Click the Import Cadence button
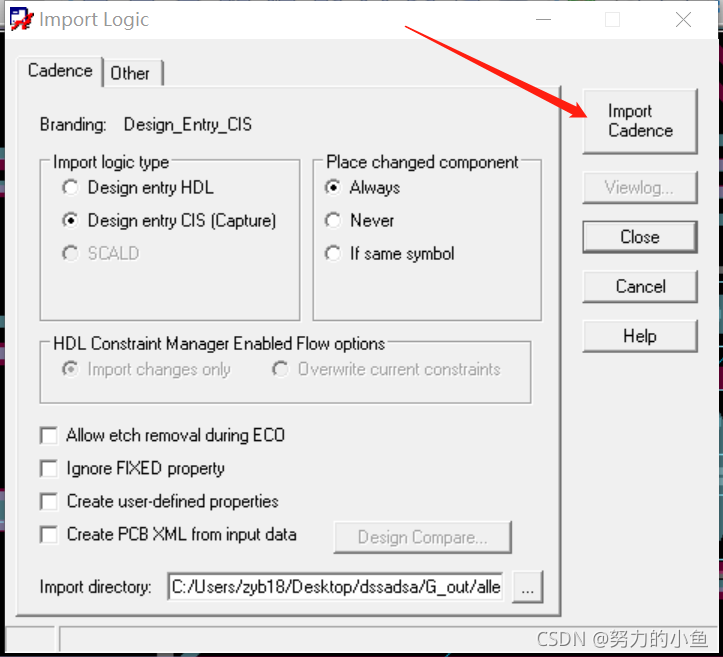 (640, 121)
